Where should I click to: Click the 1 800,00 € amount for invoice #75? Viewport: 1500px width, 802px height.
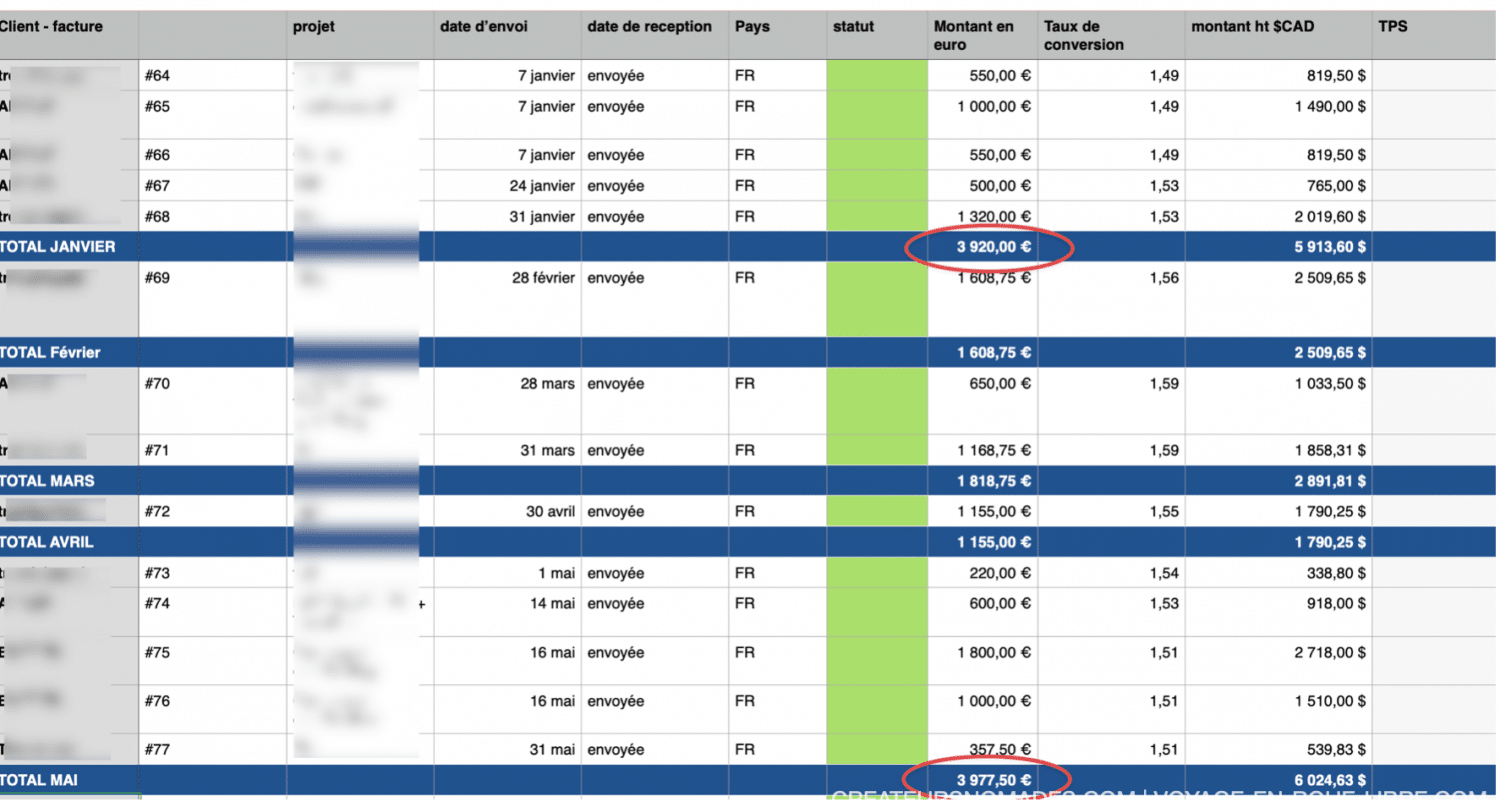(994, 653)
